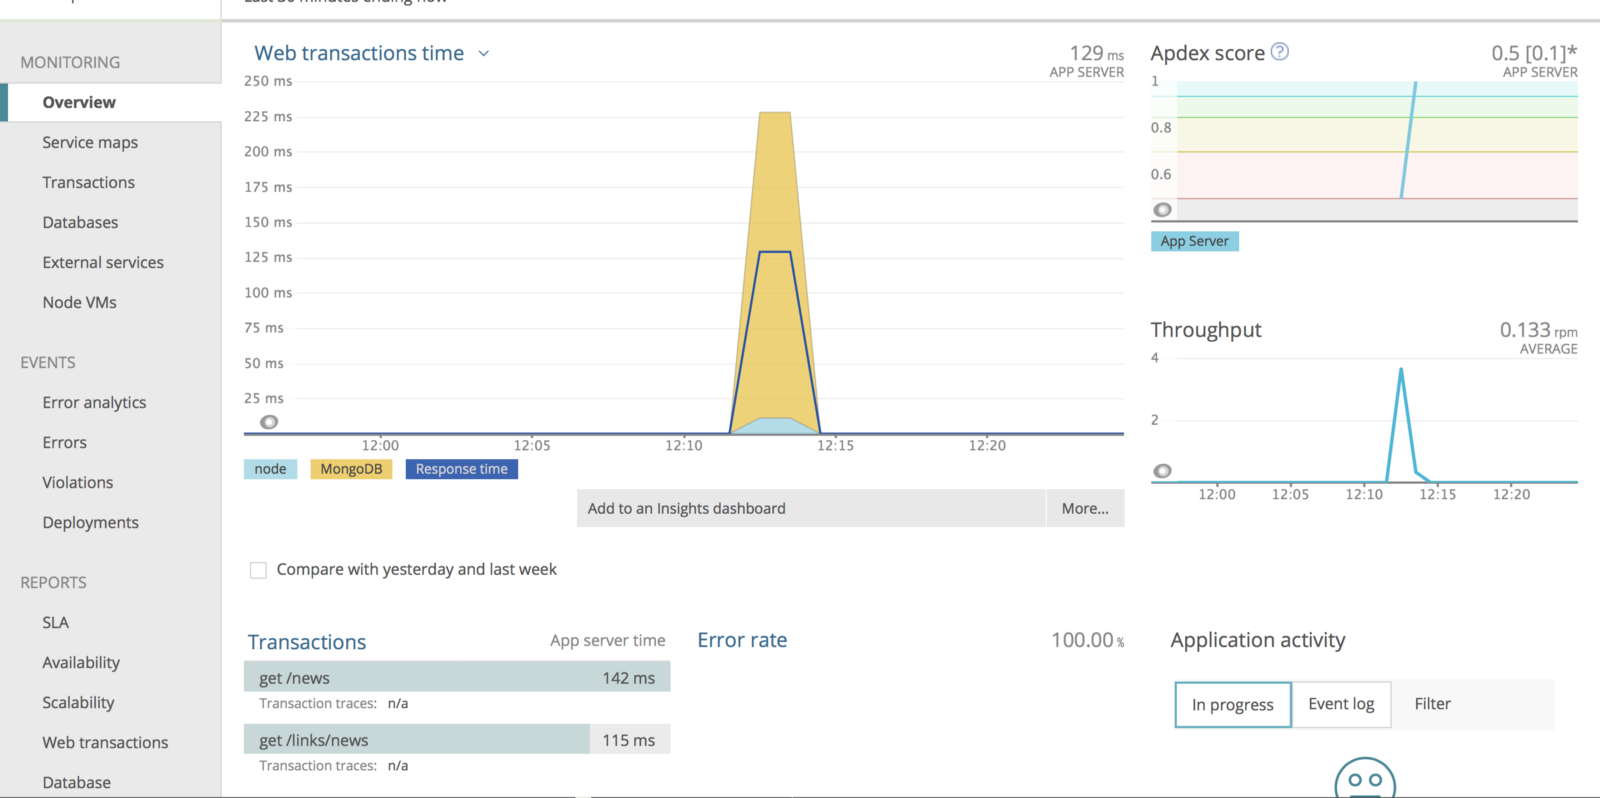Screen dimensions: 1600x798
Task: Open the Filter option in Application activity
Action: 1432,704
